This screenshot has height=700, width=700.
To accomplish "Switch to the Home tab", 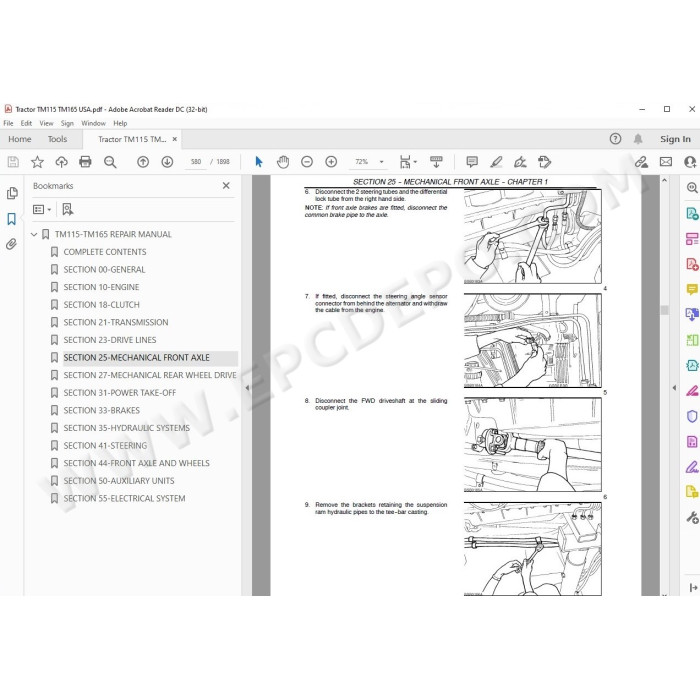I will pos(20,139).
